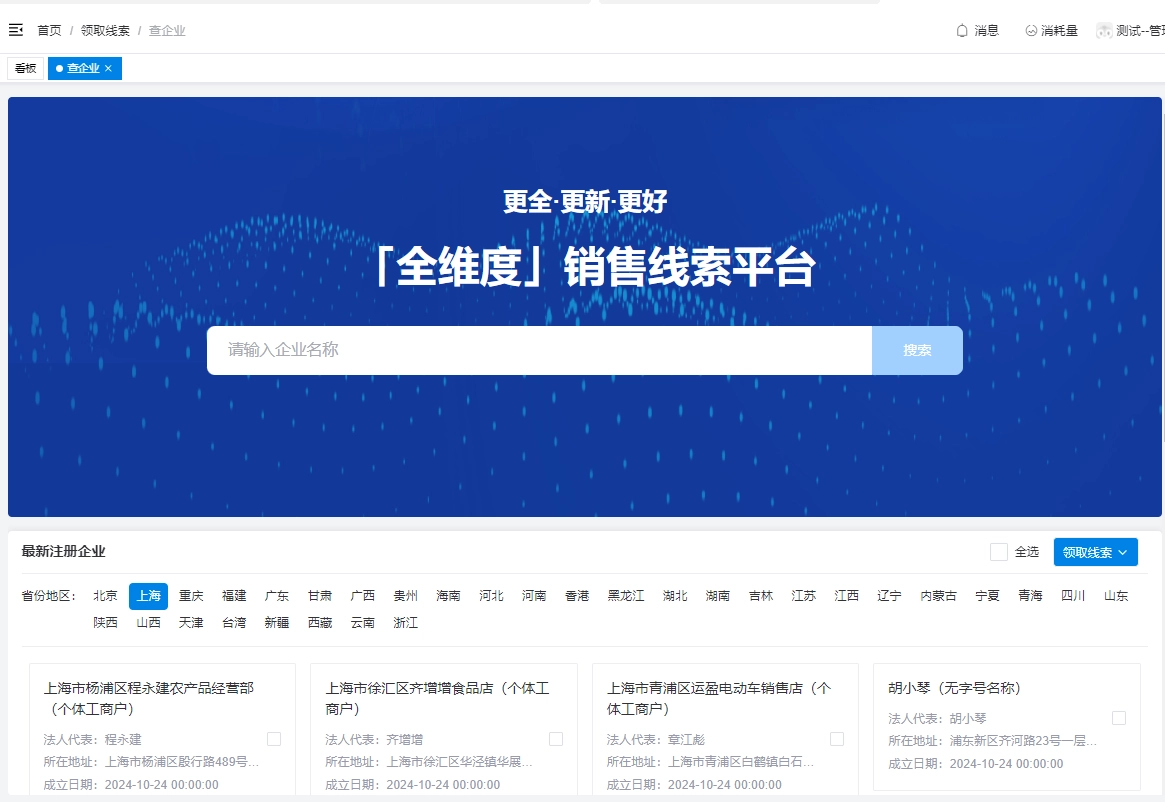Open the 领取线索 dropdown button

click(x=1095, y=552)
